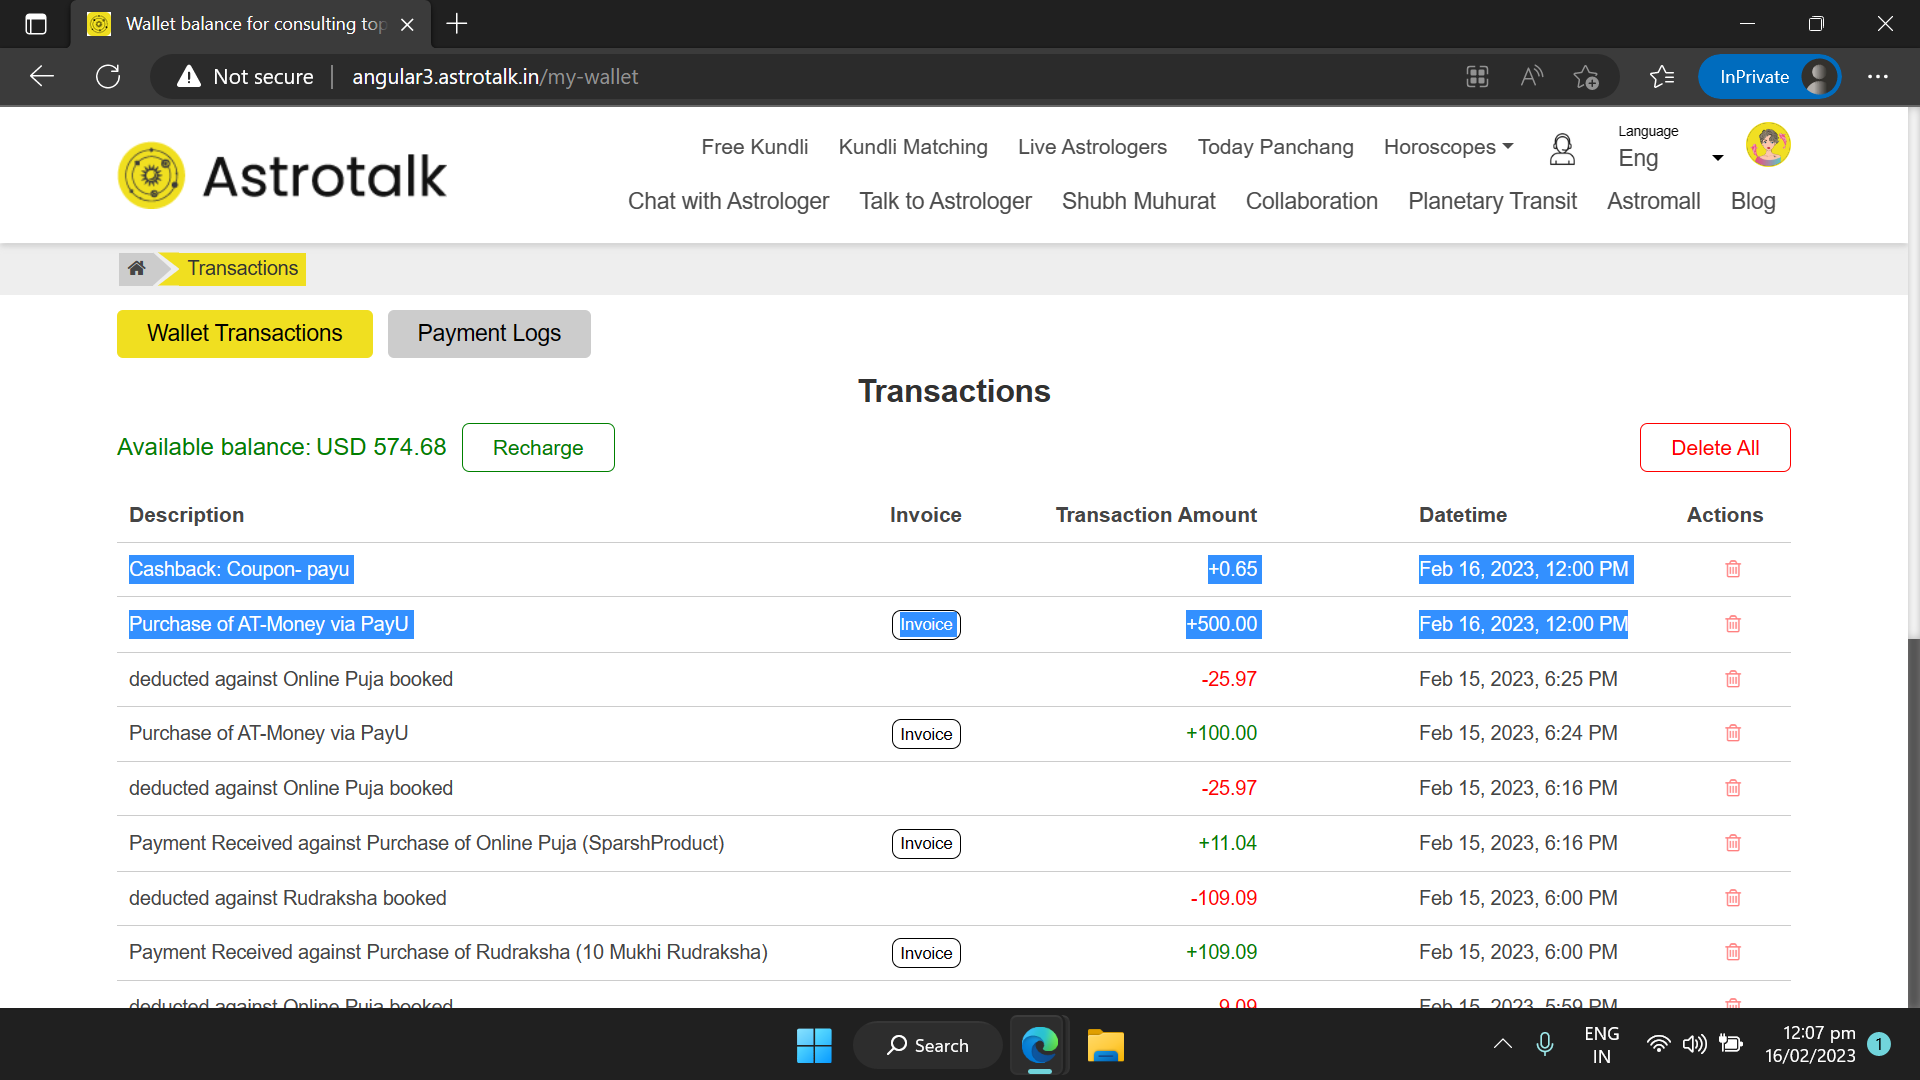Go to Collaboration page

point(1311,201)
